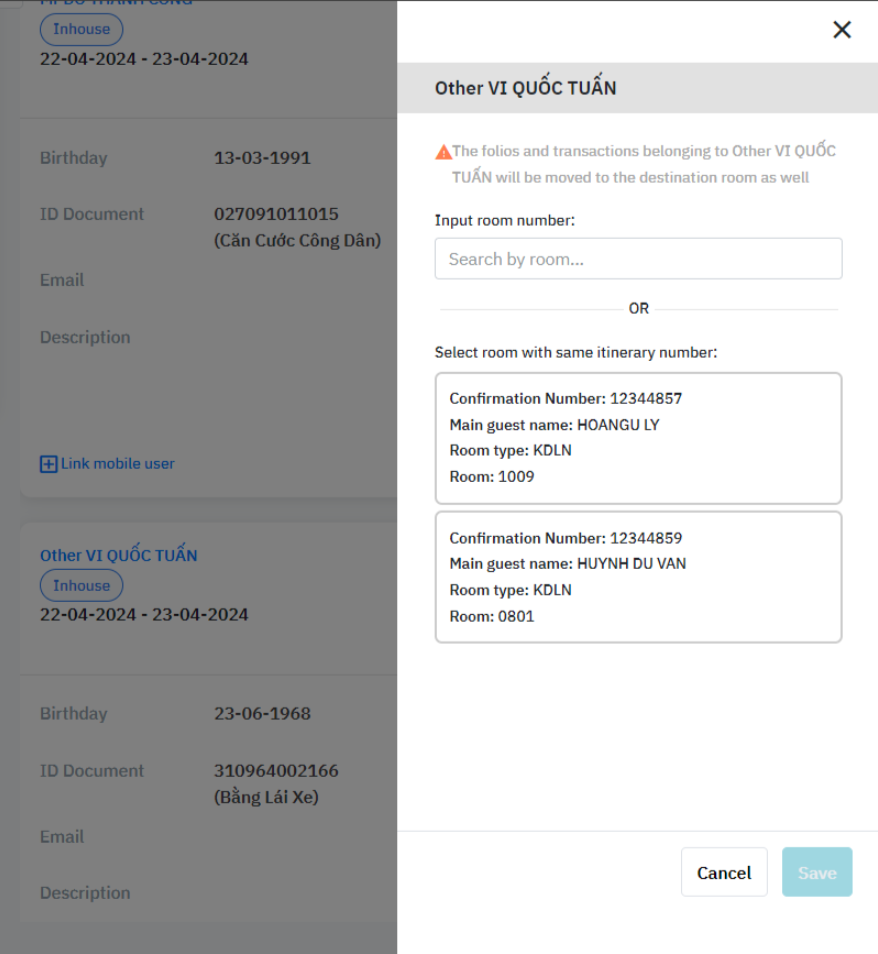Open the Link mobile user link
Image resolution: width=878 pixels, height=954 pixels.
click(117, 464)
